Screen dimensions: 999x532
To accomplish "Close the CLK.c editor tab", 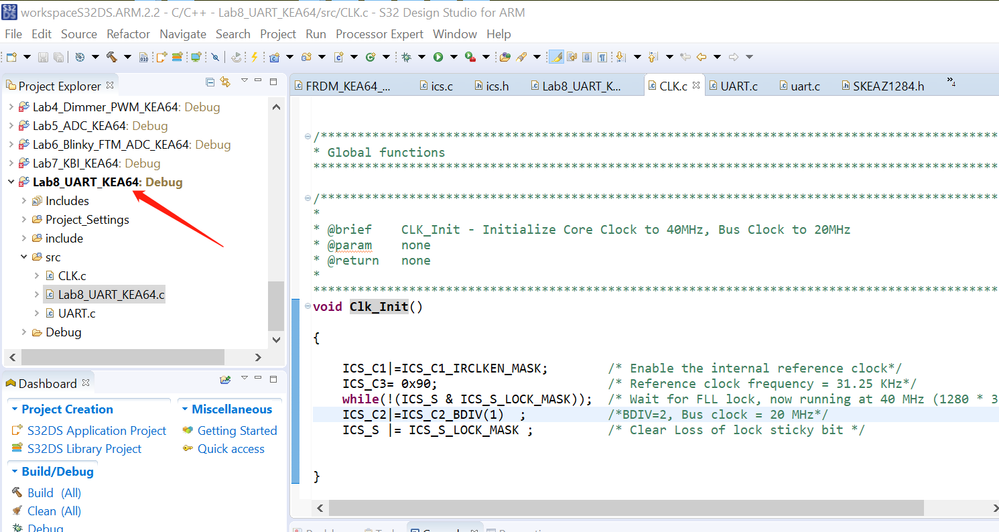I will [696, 85].
